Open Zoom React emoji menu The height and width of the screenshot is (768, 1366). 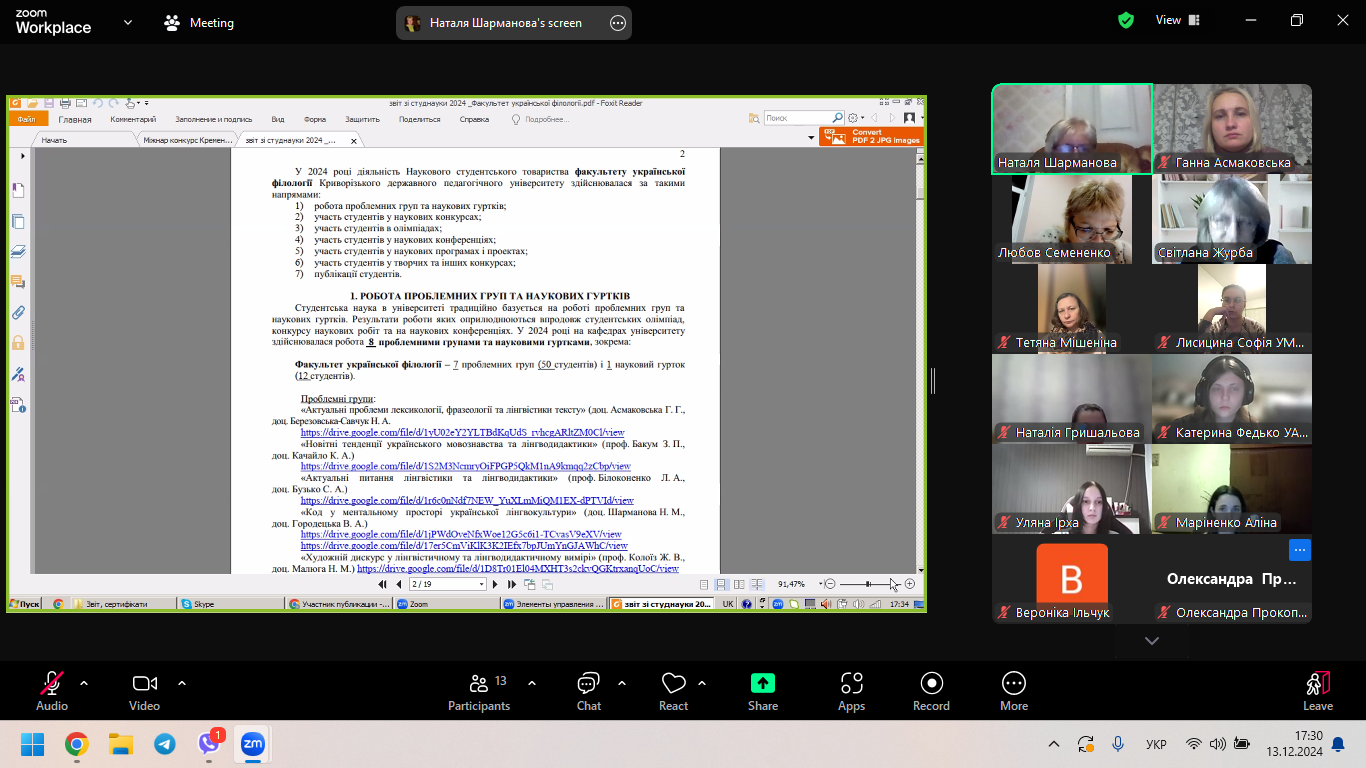point(673,692)
